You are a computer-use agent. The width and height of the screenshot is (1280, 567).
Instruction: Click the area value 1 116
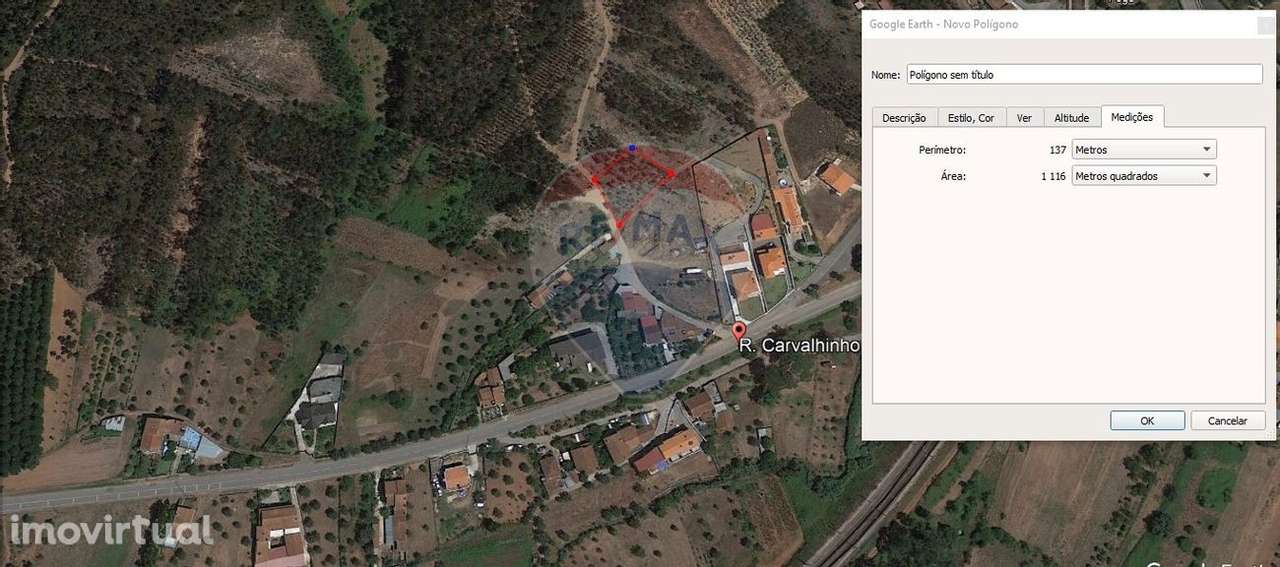1053,176
